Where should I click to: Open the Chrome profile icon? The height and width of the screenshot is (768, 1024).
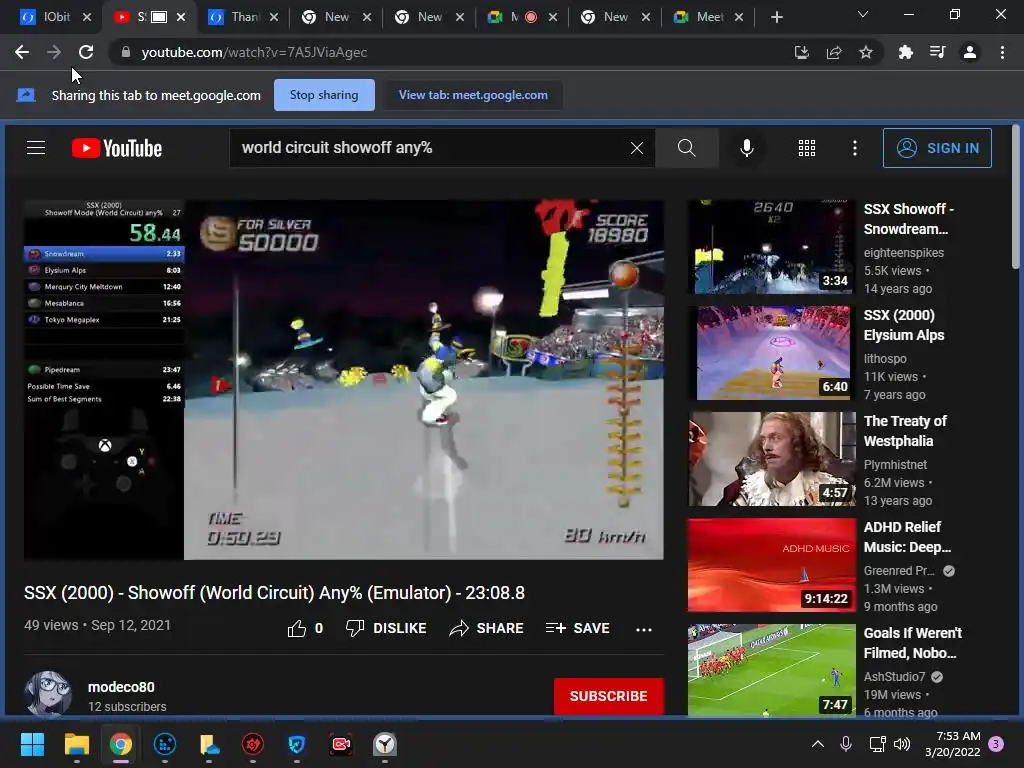click(970, 52)
